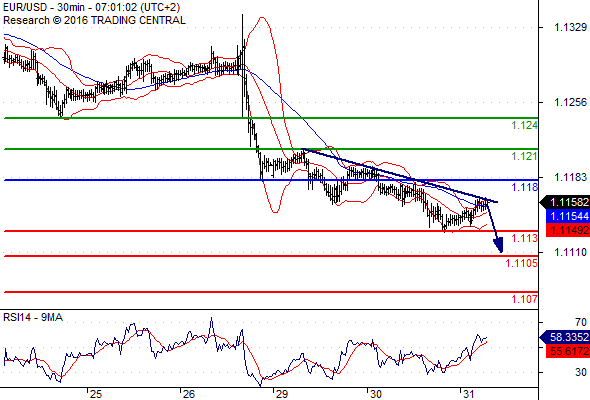590x400 pixels.
Task: Click the EUR/USD 30min chart title
Action: (91, 7)
